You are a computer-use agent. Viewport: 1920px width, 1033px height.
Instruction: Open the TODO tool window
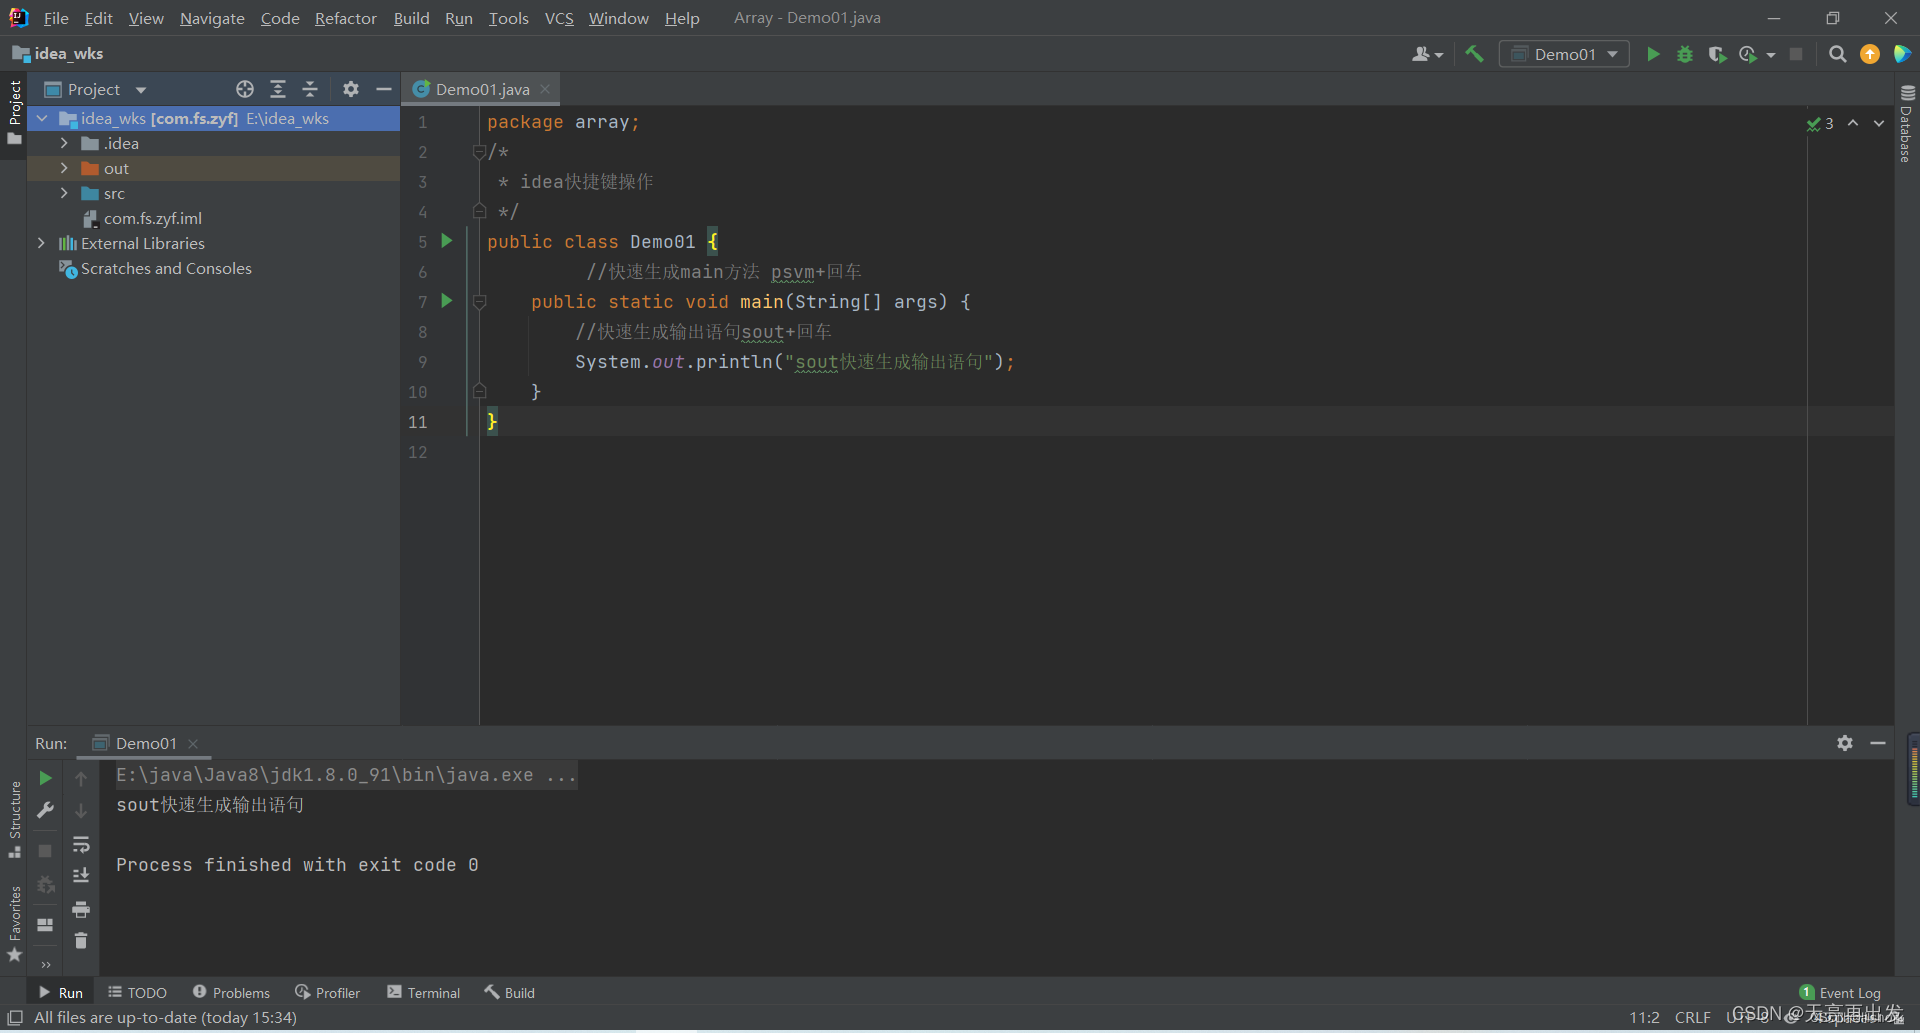coord(138,992)
